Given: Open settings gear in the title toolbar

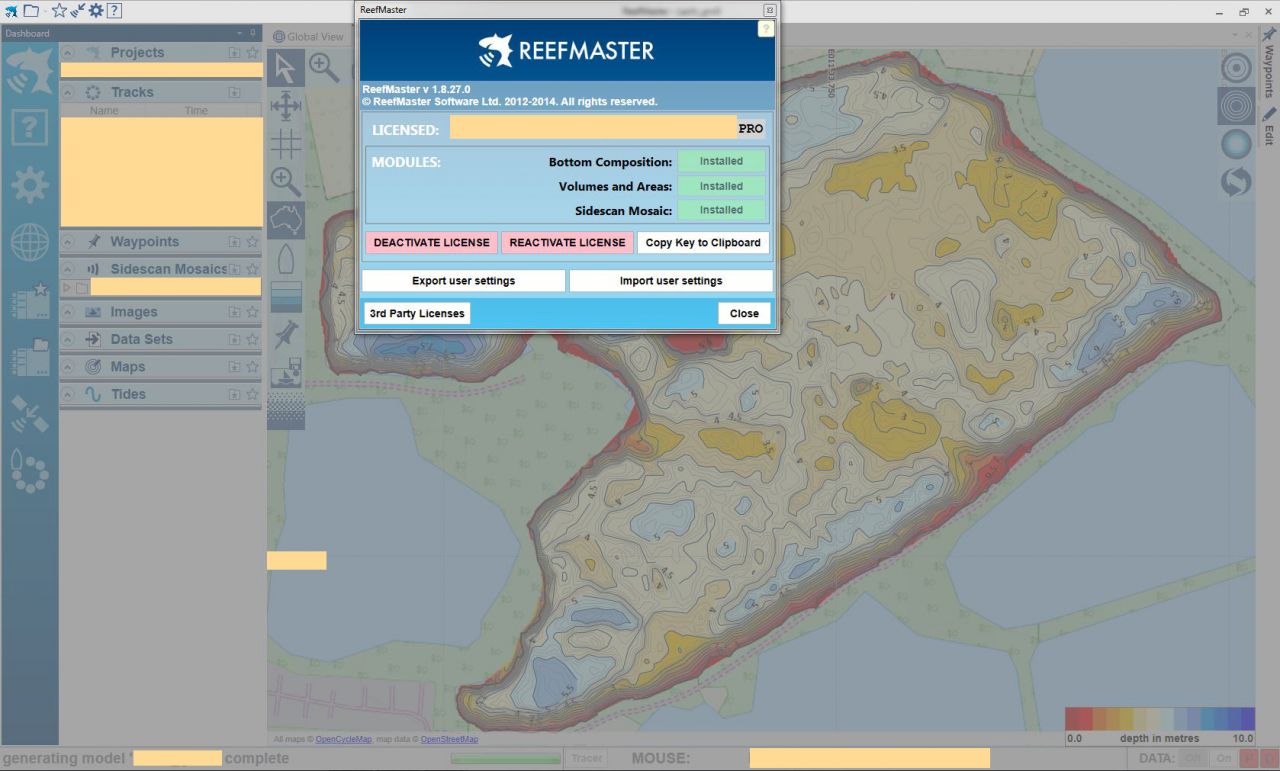Looking at the screenshot, I should point(96,11).
